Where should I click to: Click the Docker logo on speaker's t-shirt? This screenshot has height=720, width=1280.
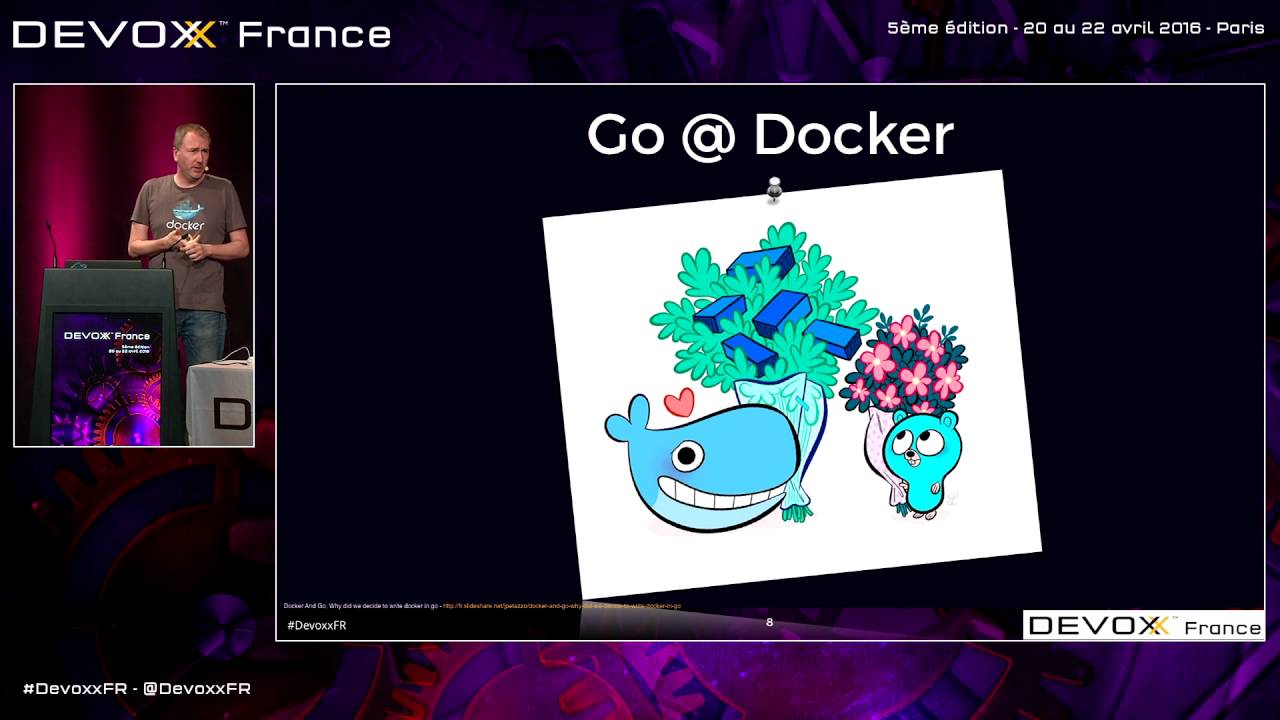[186, 214]
